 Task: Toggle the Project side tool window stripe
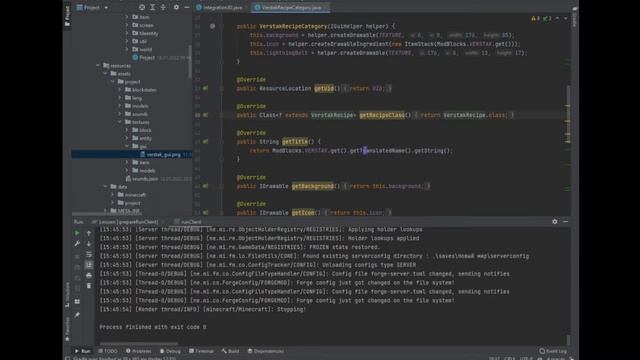tap(67, 16)
